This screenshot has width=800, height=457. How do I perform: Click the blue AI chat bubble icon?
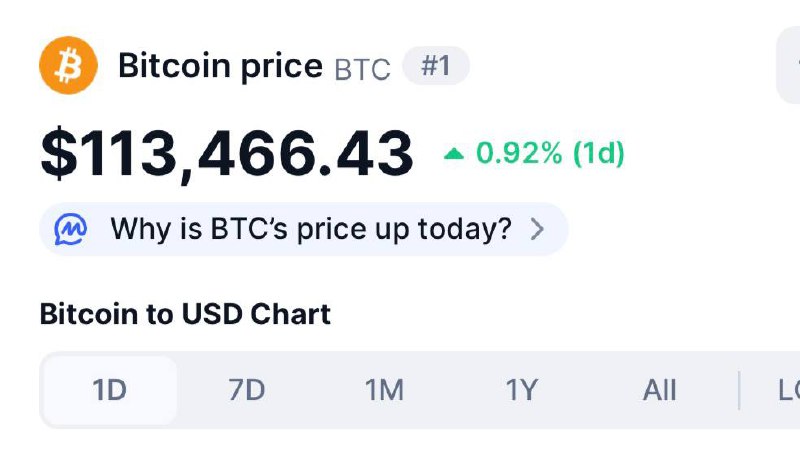[70, 229]
